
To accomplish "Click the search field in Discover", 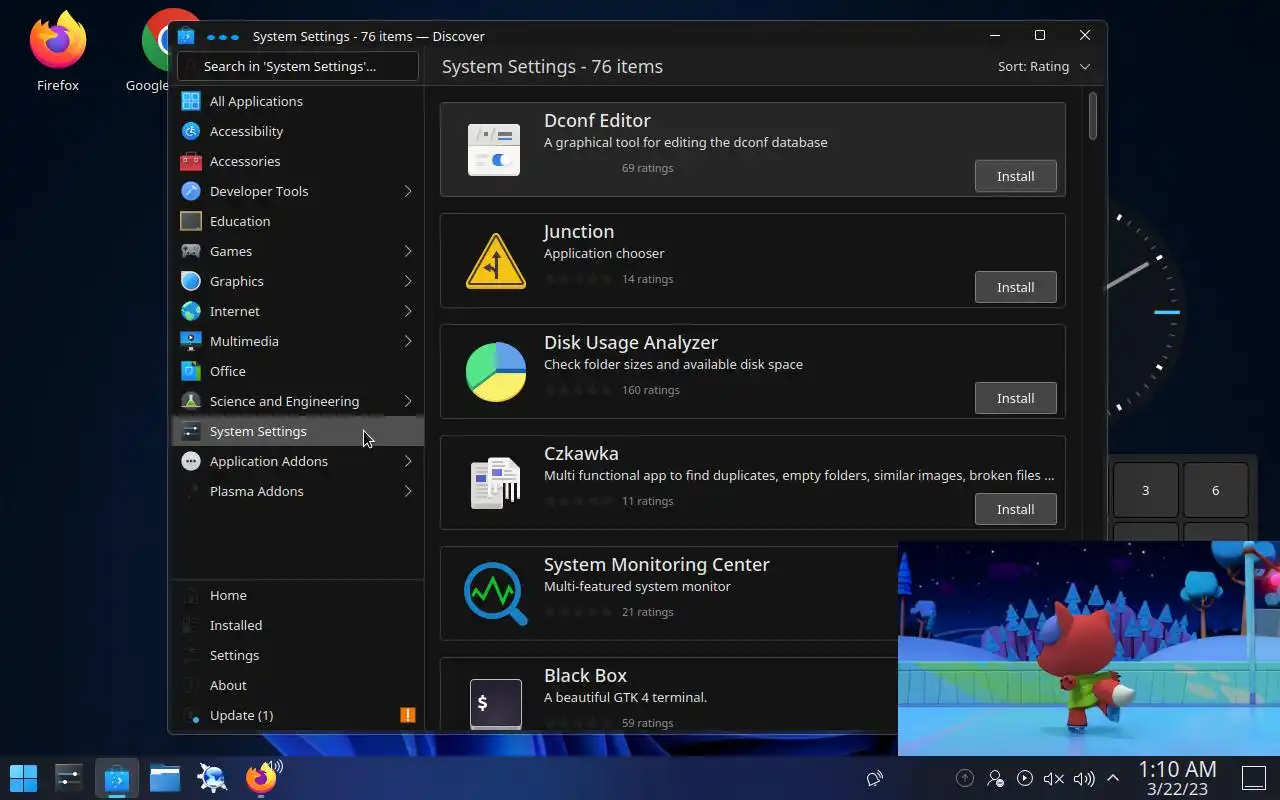I will 298,66.
